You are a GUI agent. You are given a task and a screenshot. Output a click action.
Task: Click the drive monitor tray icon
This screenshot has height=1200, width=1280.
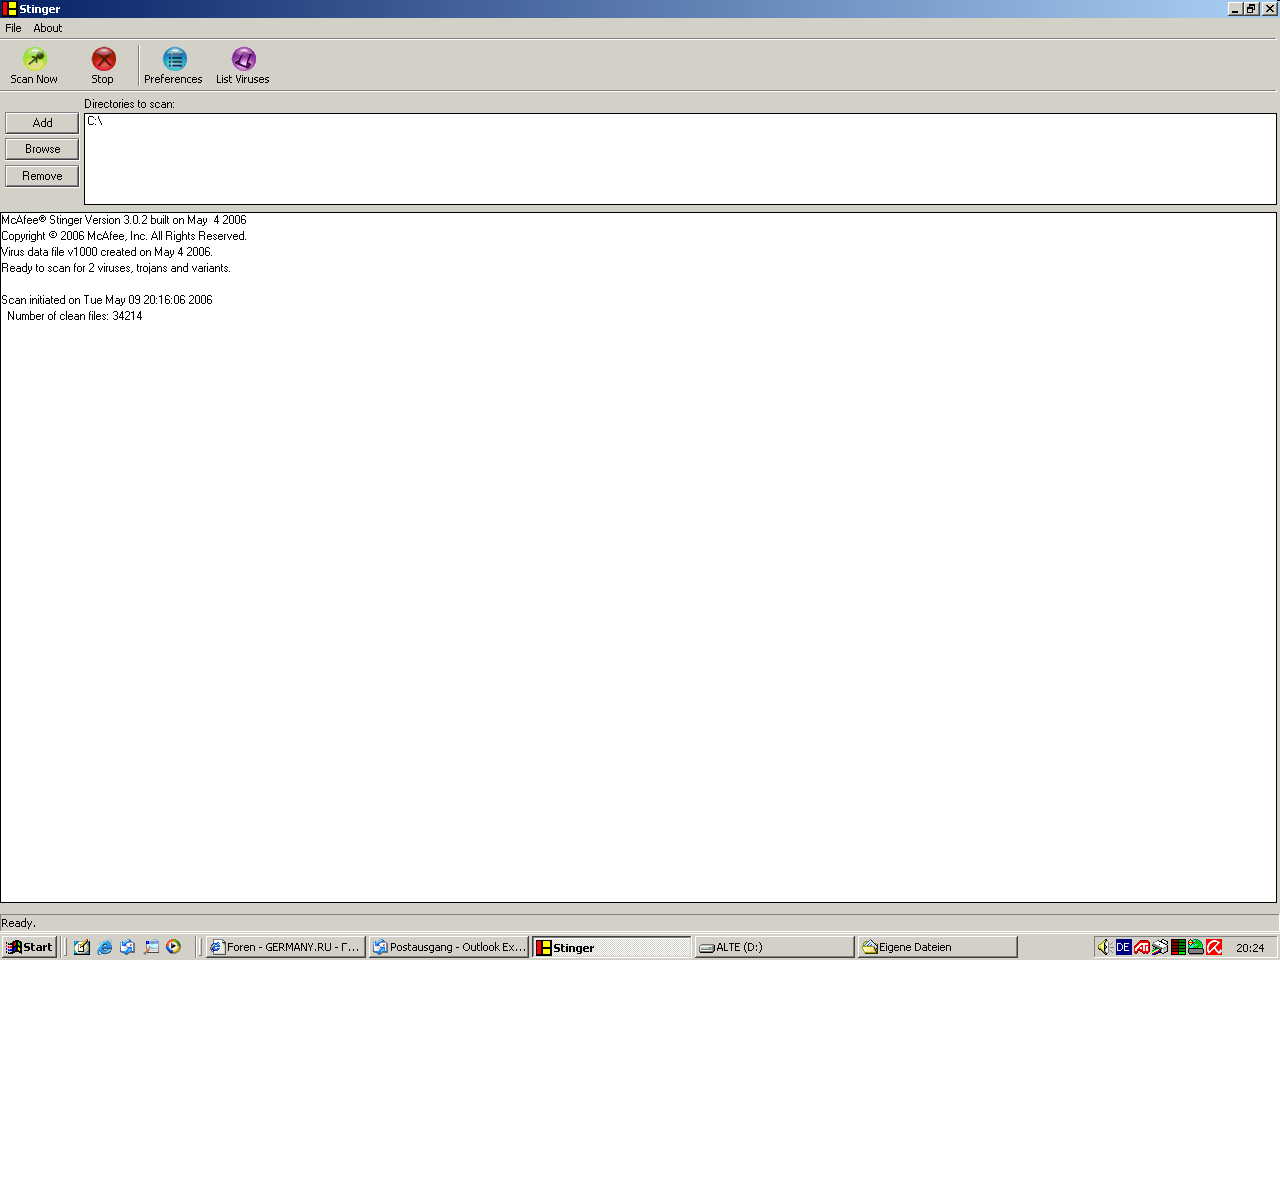[1196, 947]
